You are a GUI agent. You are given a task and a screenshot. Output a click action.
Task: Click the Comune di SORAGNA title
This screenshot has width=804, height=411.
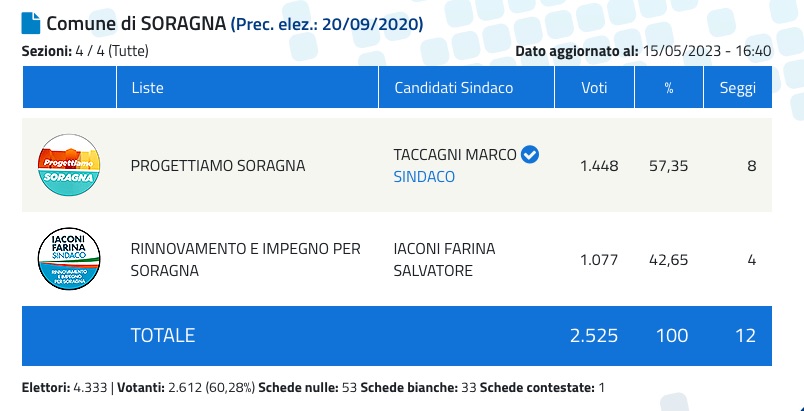(x=136, y=24)
